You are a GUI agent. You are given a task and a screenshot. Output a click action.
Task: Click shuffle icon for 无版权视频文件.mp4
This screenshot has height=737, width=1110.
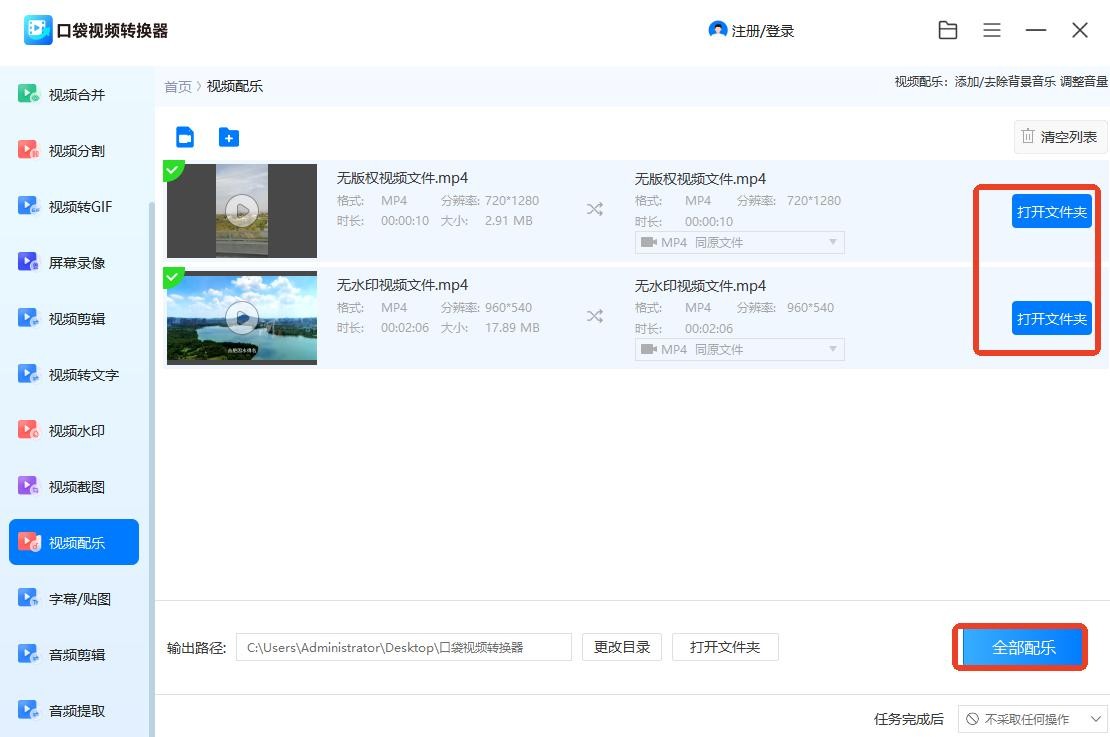[595, 209]
